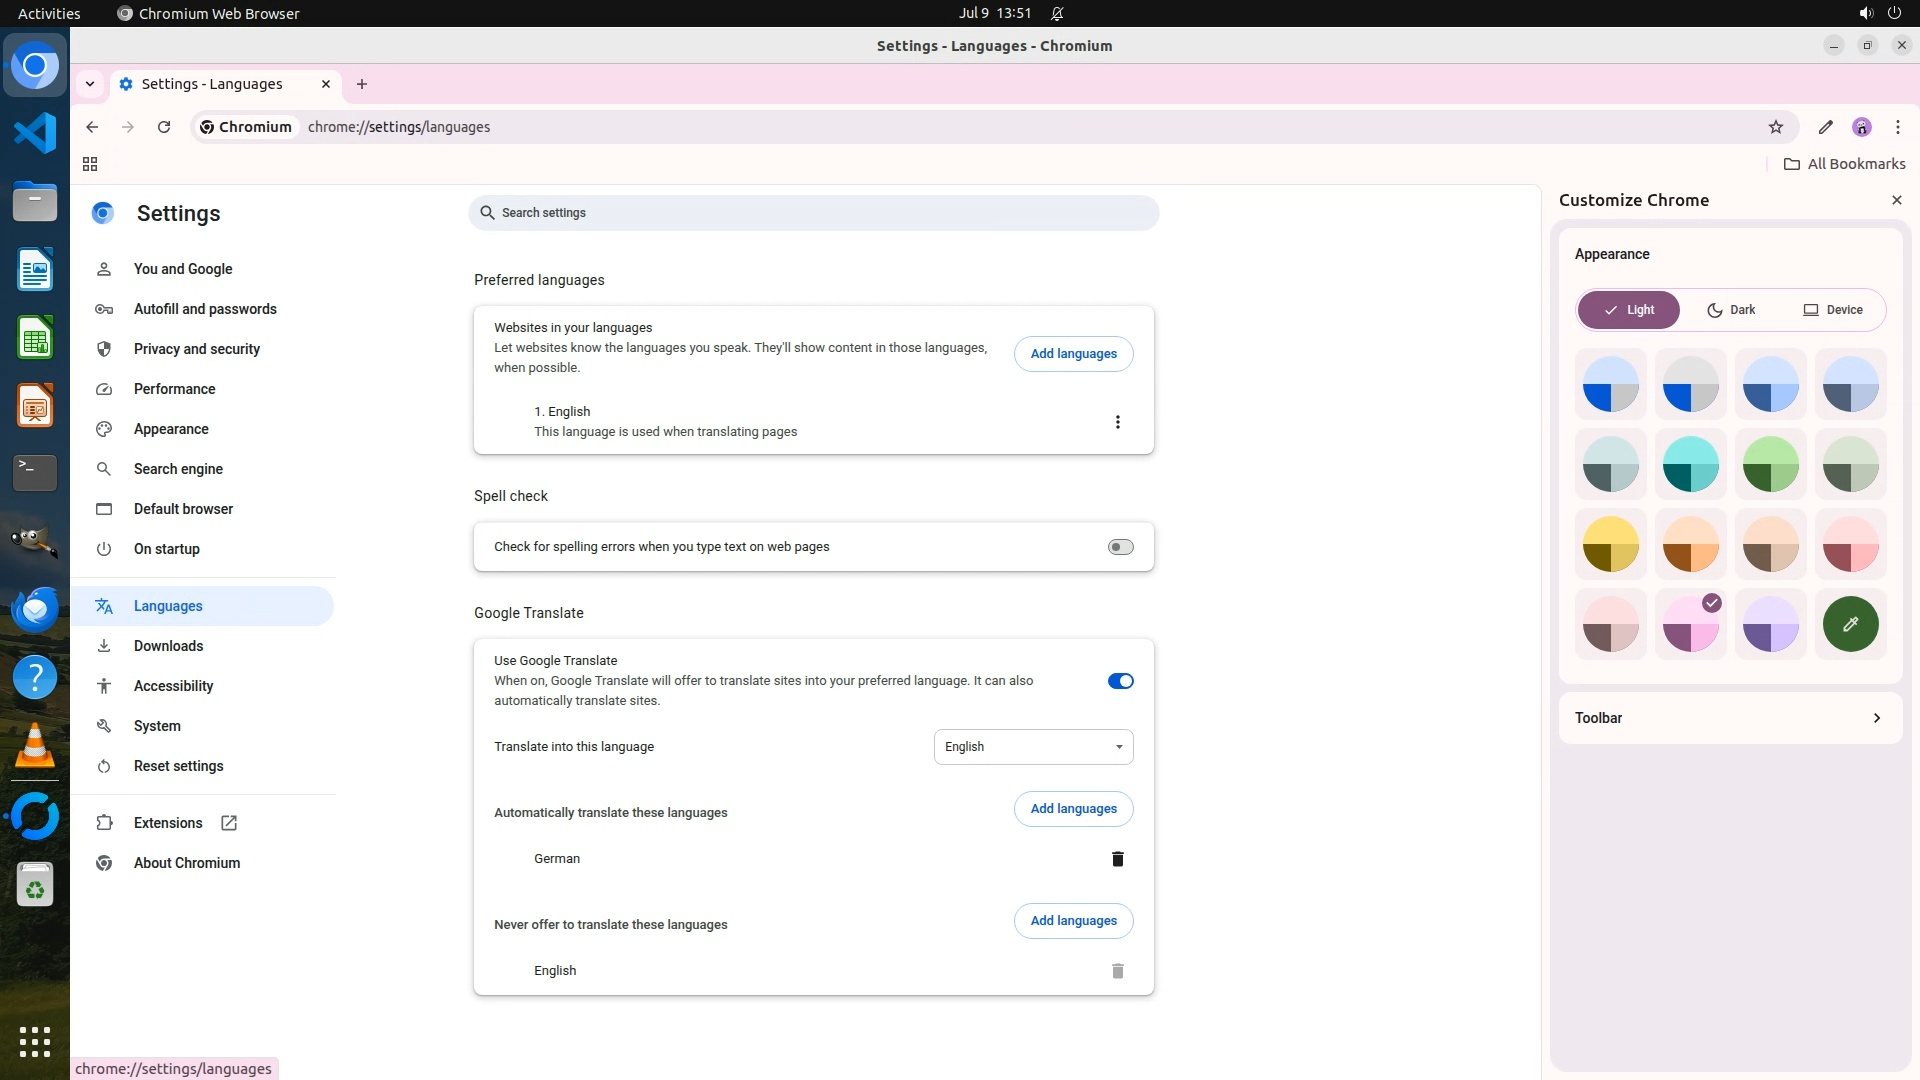Screen dimensions: 1920x1080
Task: Open the apps grid shortcut icon
Action: click(x=90, y=164)
